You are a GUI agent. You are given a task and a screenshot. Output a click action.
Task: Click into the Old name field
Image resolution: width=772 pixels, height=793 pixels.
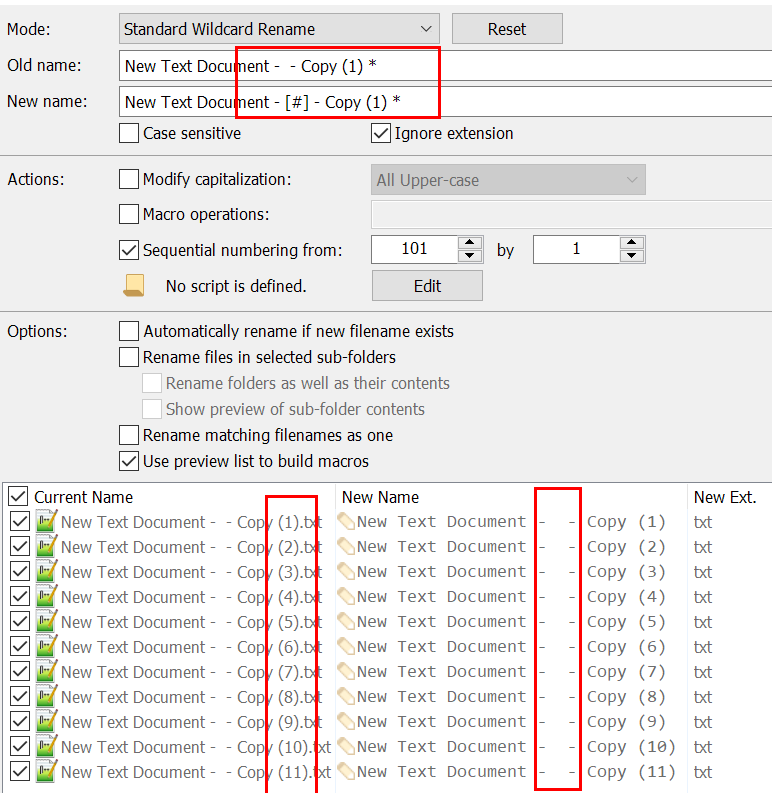(x=445, y=66)
